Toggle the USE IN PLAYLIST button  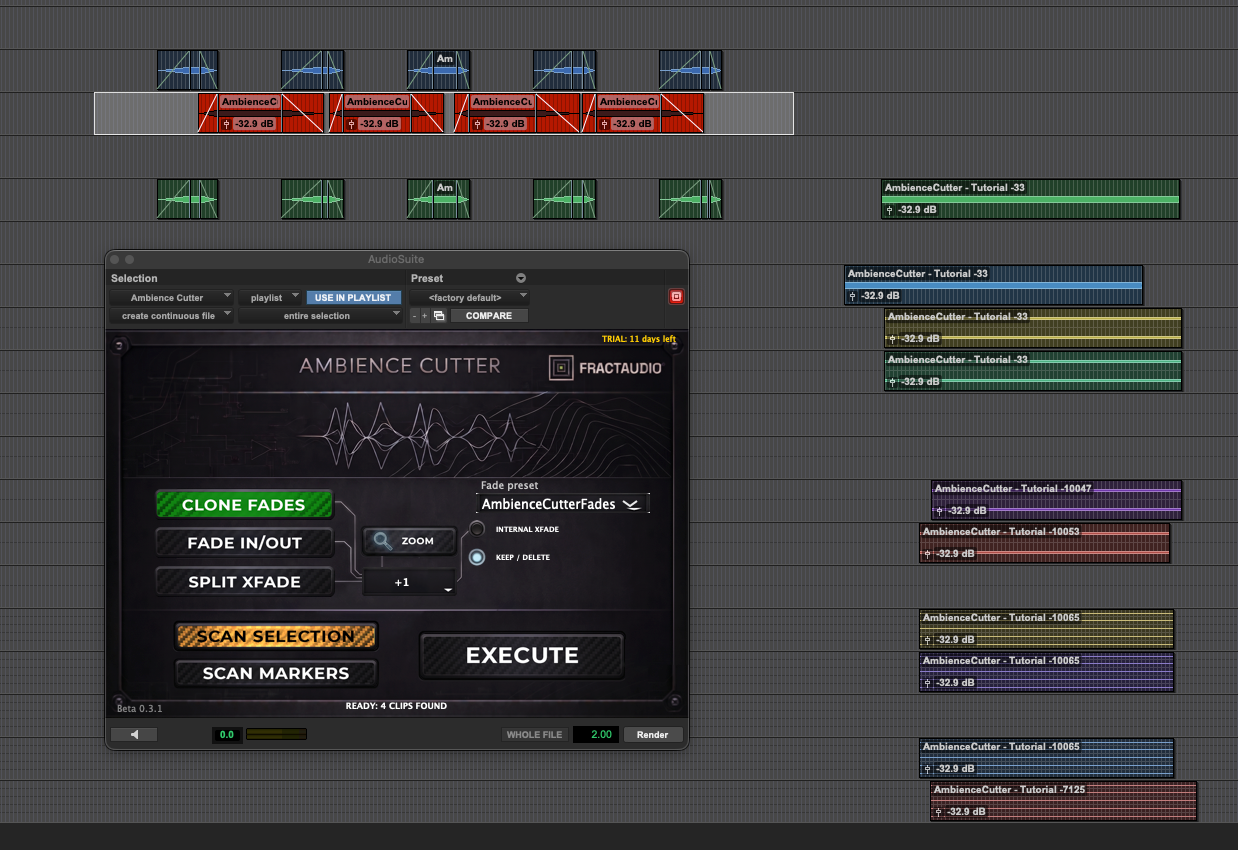click(354, 297)
